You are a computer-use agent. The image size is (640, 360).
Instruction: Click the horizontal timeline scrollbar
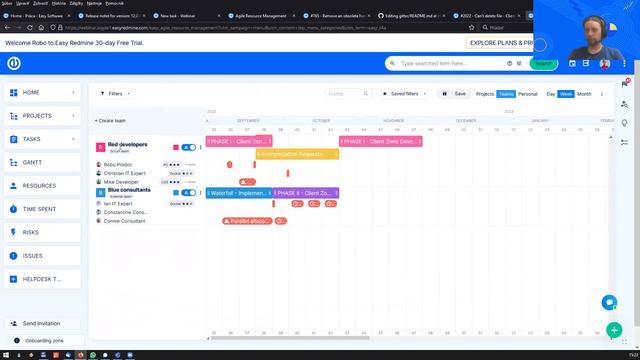[x=290, y=338]
